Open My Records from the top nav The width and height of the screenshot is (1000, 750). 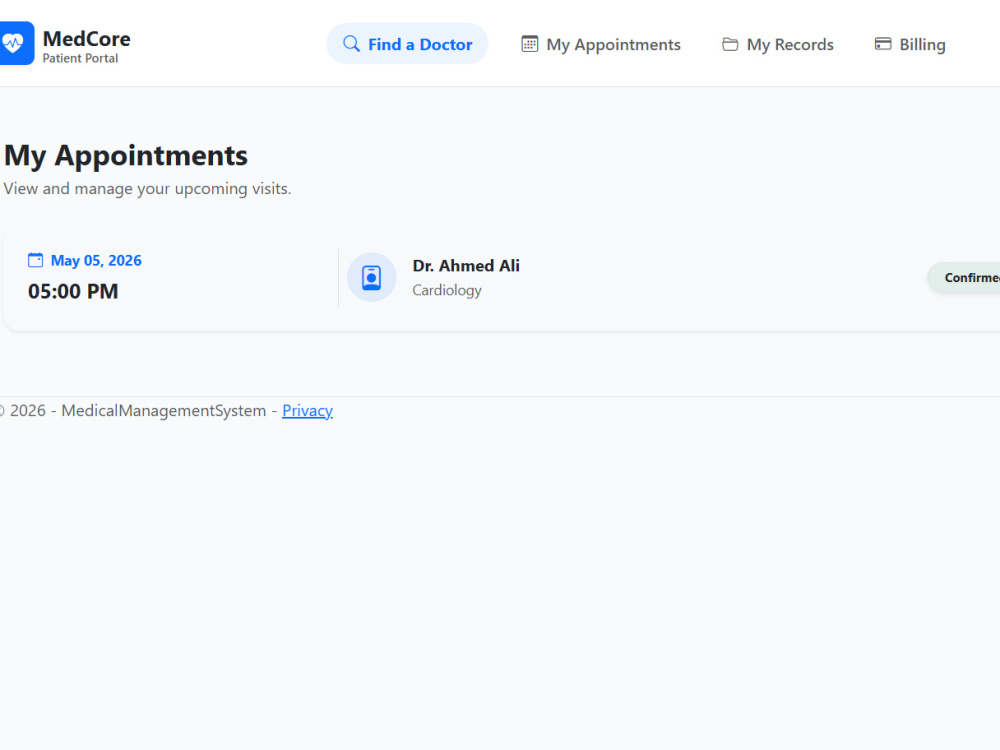(x=777, y=44)
